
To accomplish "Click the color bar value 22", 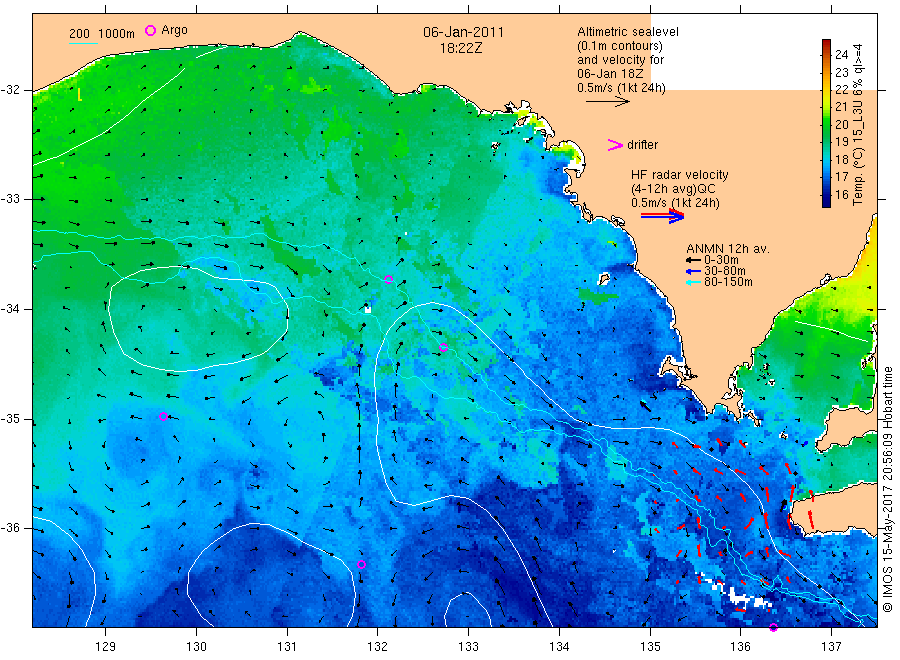I will pyautogui.click(x=841, y=90).
